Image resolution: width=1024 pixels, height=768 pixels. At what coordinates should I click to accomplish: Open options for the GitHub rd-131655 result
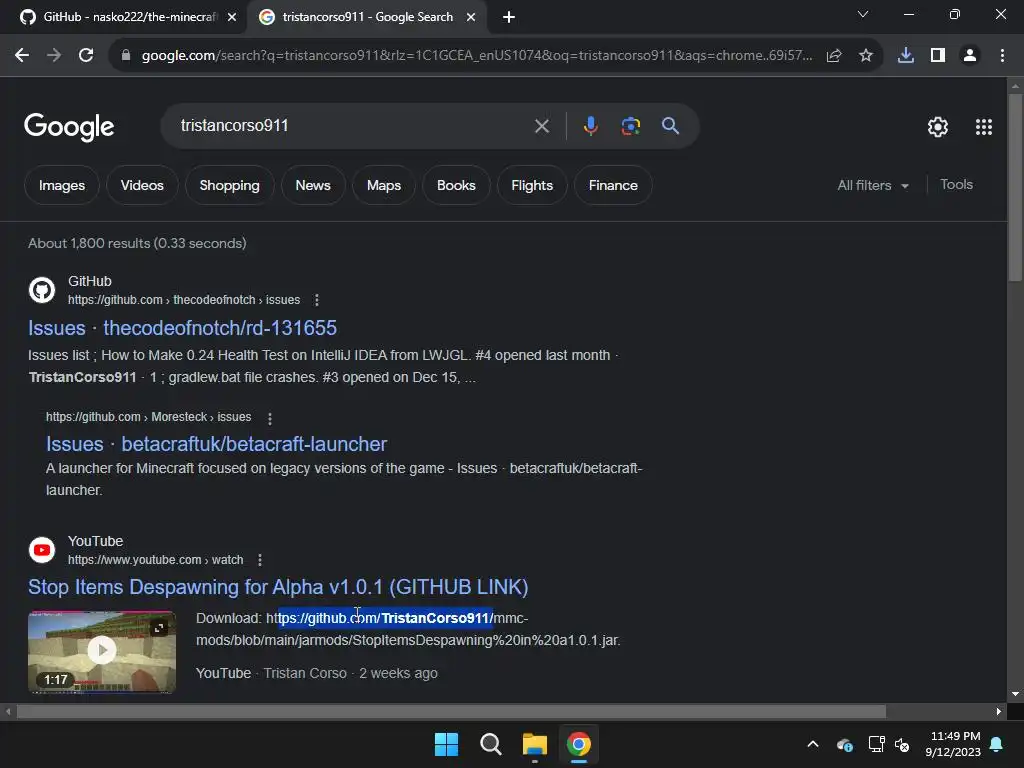(317, 300)
